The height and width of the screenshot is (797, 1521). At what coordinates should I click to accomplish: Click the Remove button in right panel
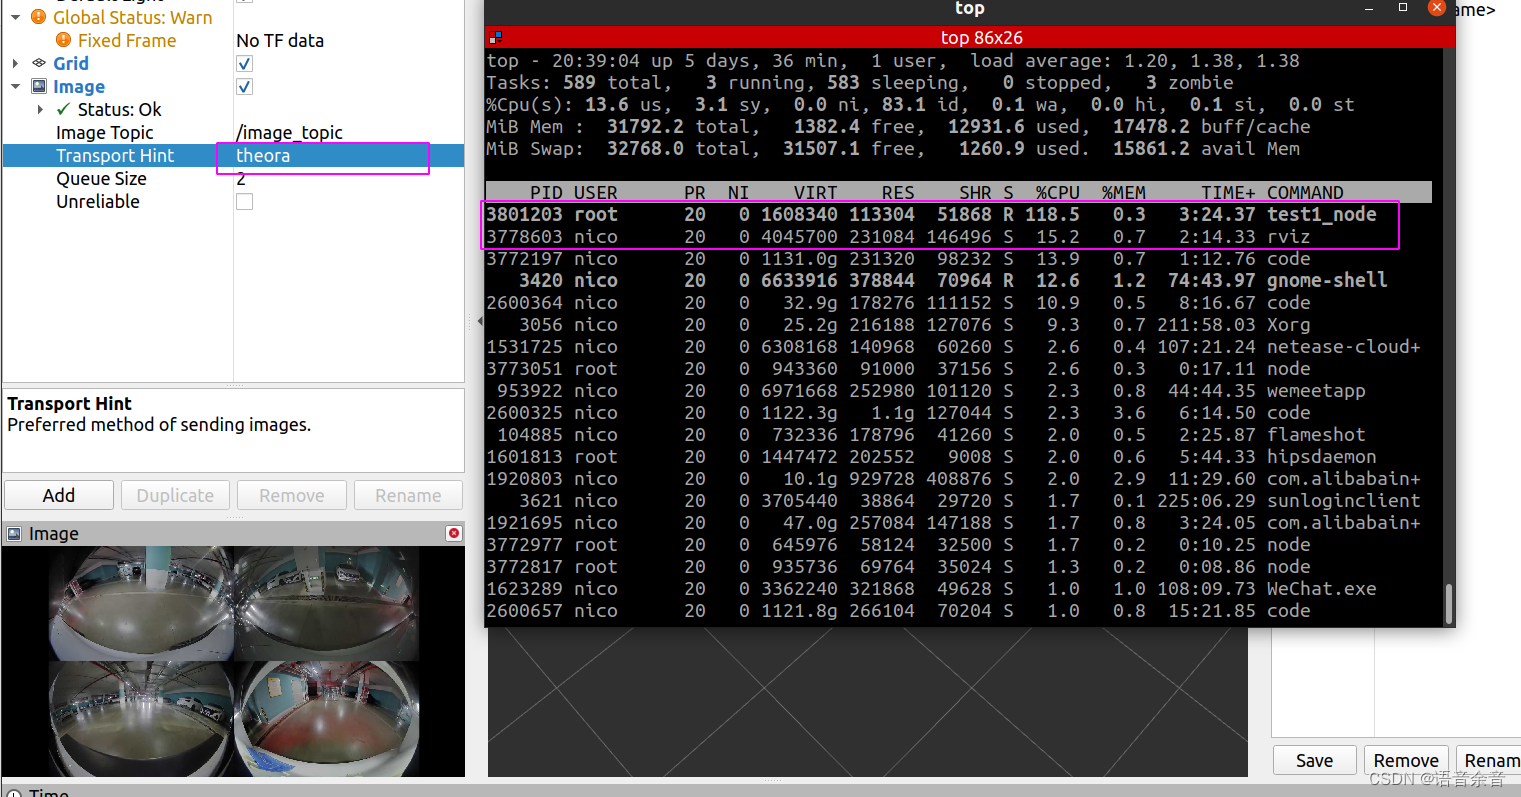(1406, 761)
